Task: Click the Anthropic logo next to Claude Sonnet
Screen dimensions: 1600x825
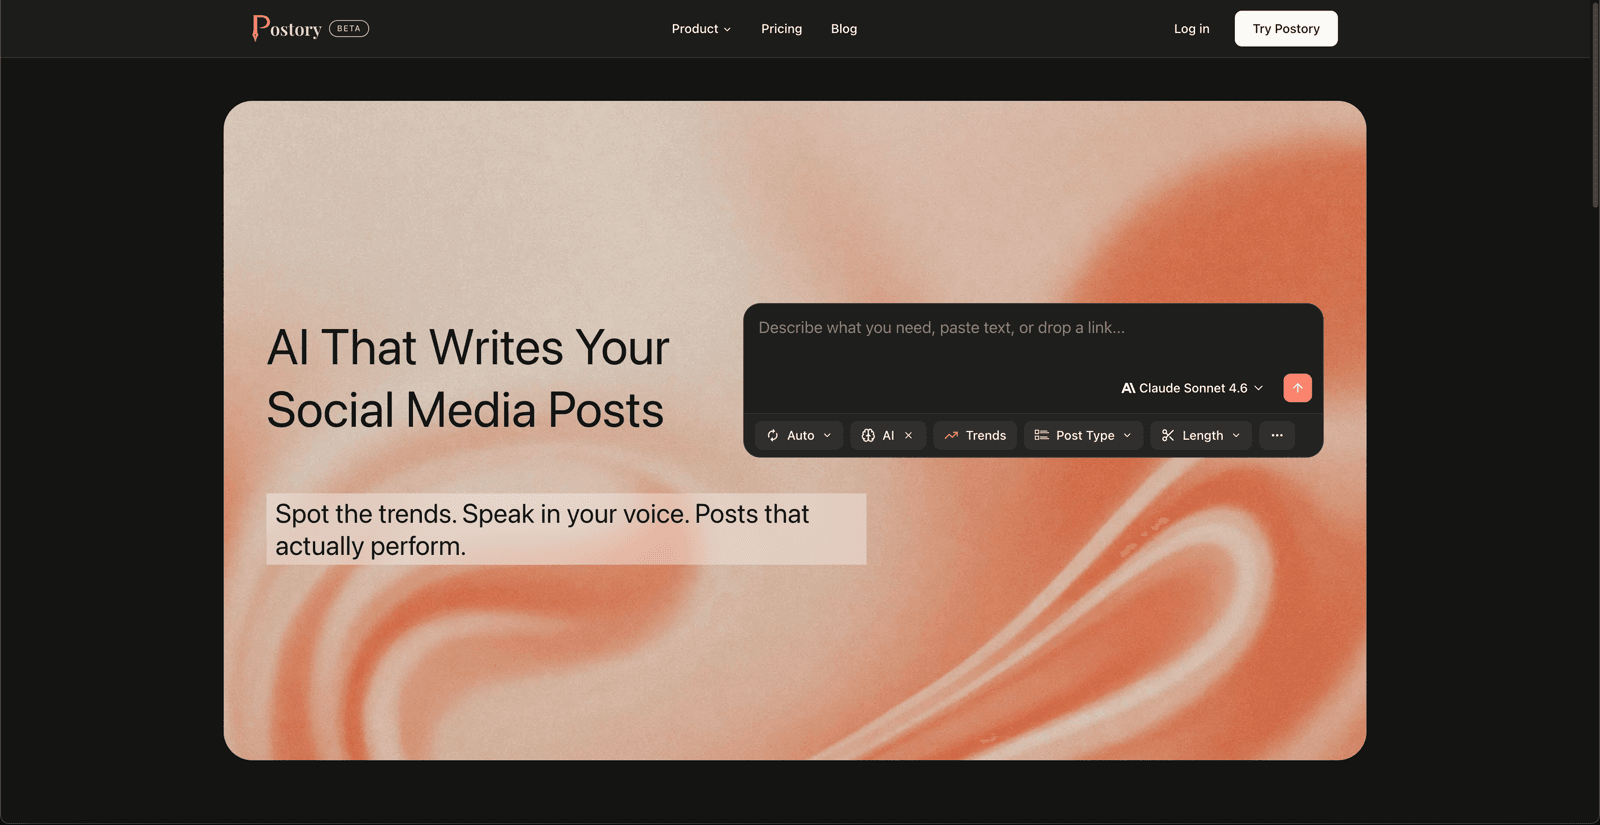Action: point(1128,388)
